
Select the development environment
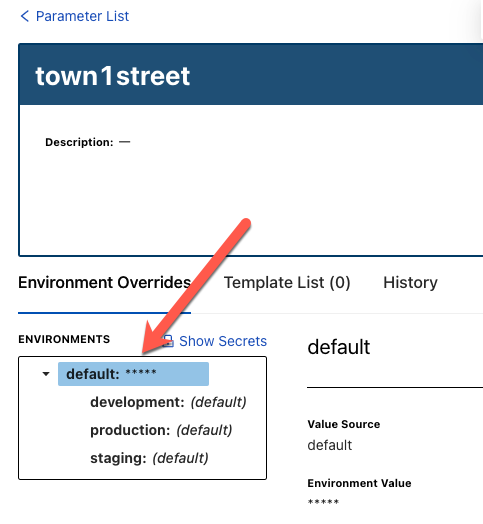[x=168, y=402]
